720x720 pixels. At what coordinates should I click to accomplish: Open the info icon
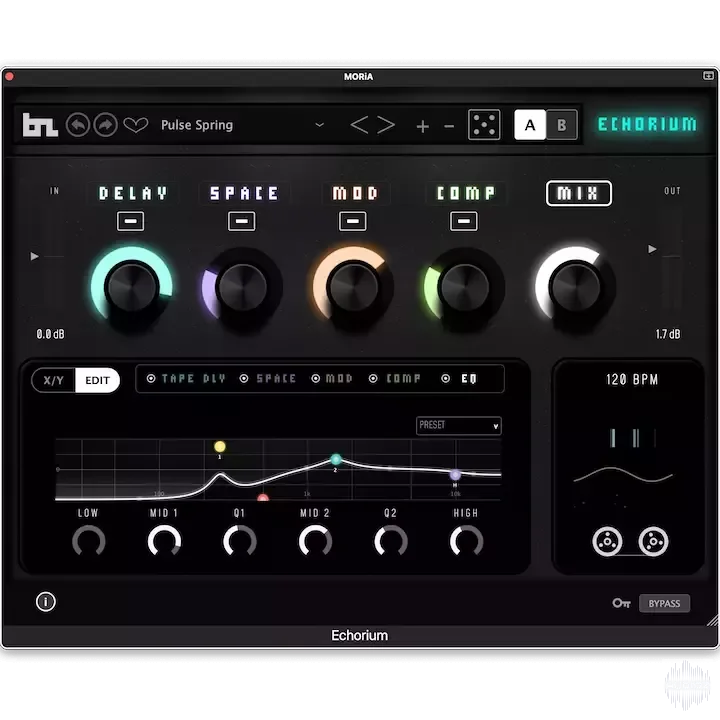[x=46, y=602]
